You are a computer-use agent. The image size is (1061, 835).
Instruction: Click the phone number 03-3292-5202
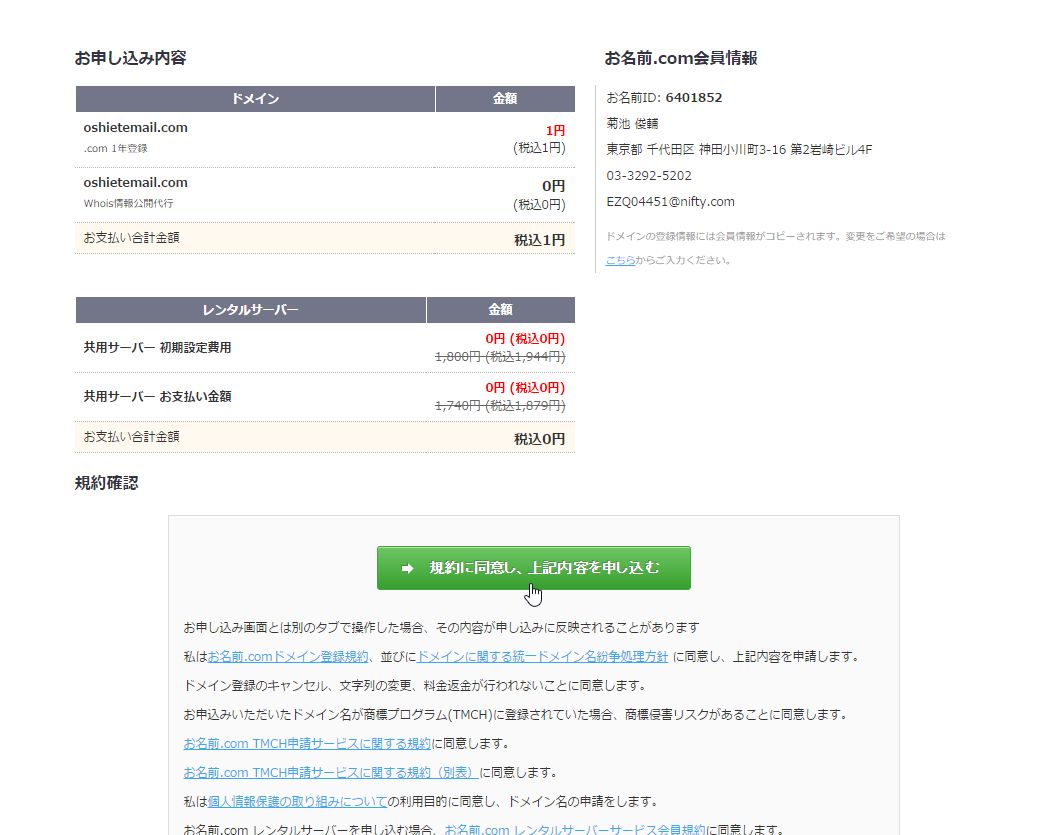[649, 176]
